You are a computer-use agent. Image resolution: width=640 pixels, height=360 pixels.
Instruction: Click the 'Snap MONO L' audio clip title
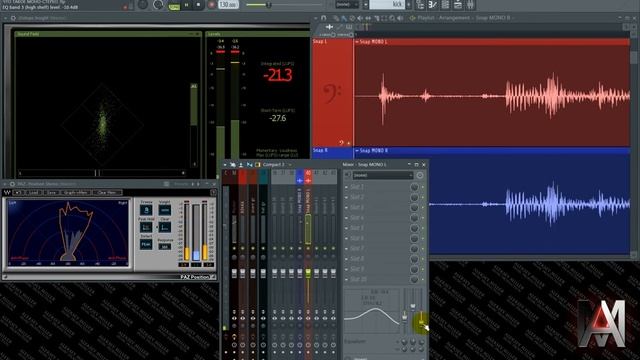tap(373, 42)
